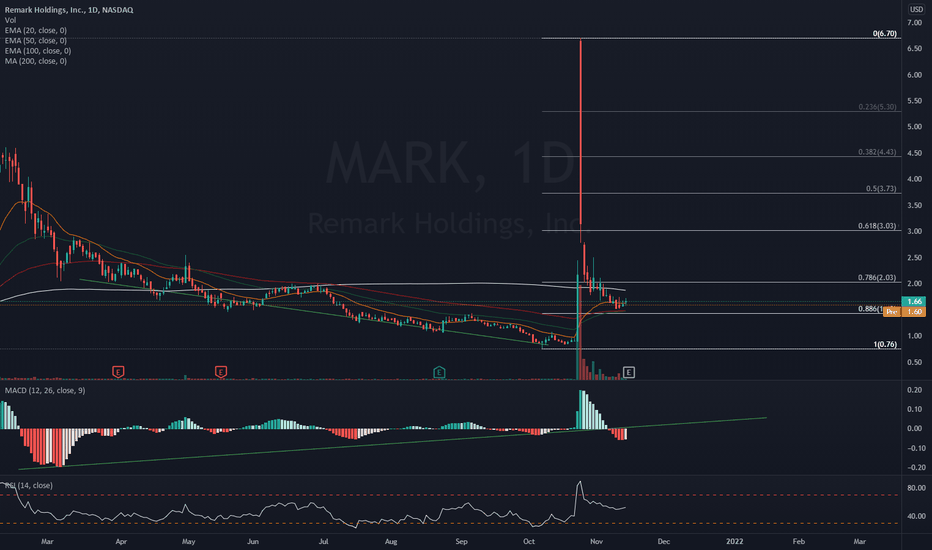
Task: Select the green trendline in the MACD pane
Action: [392, 443]
